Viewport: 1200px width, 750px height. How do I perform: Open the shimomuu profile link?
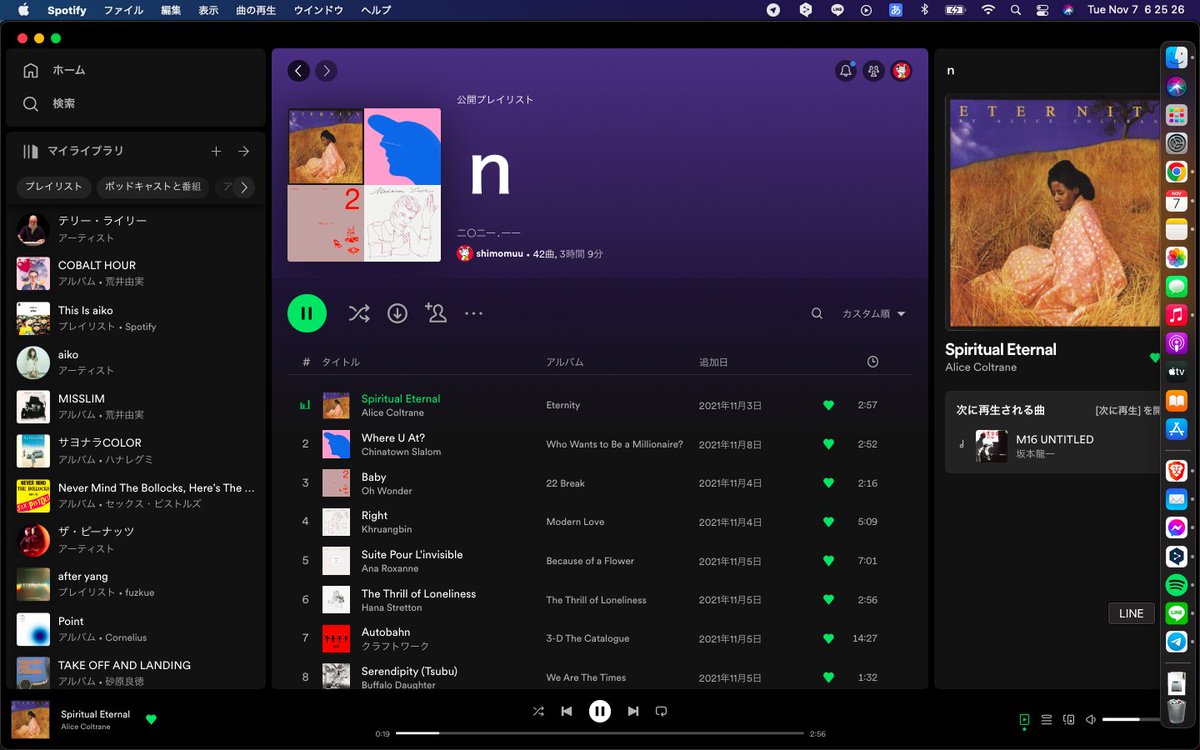tap(501, 254)
